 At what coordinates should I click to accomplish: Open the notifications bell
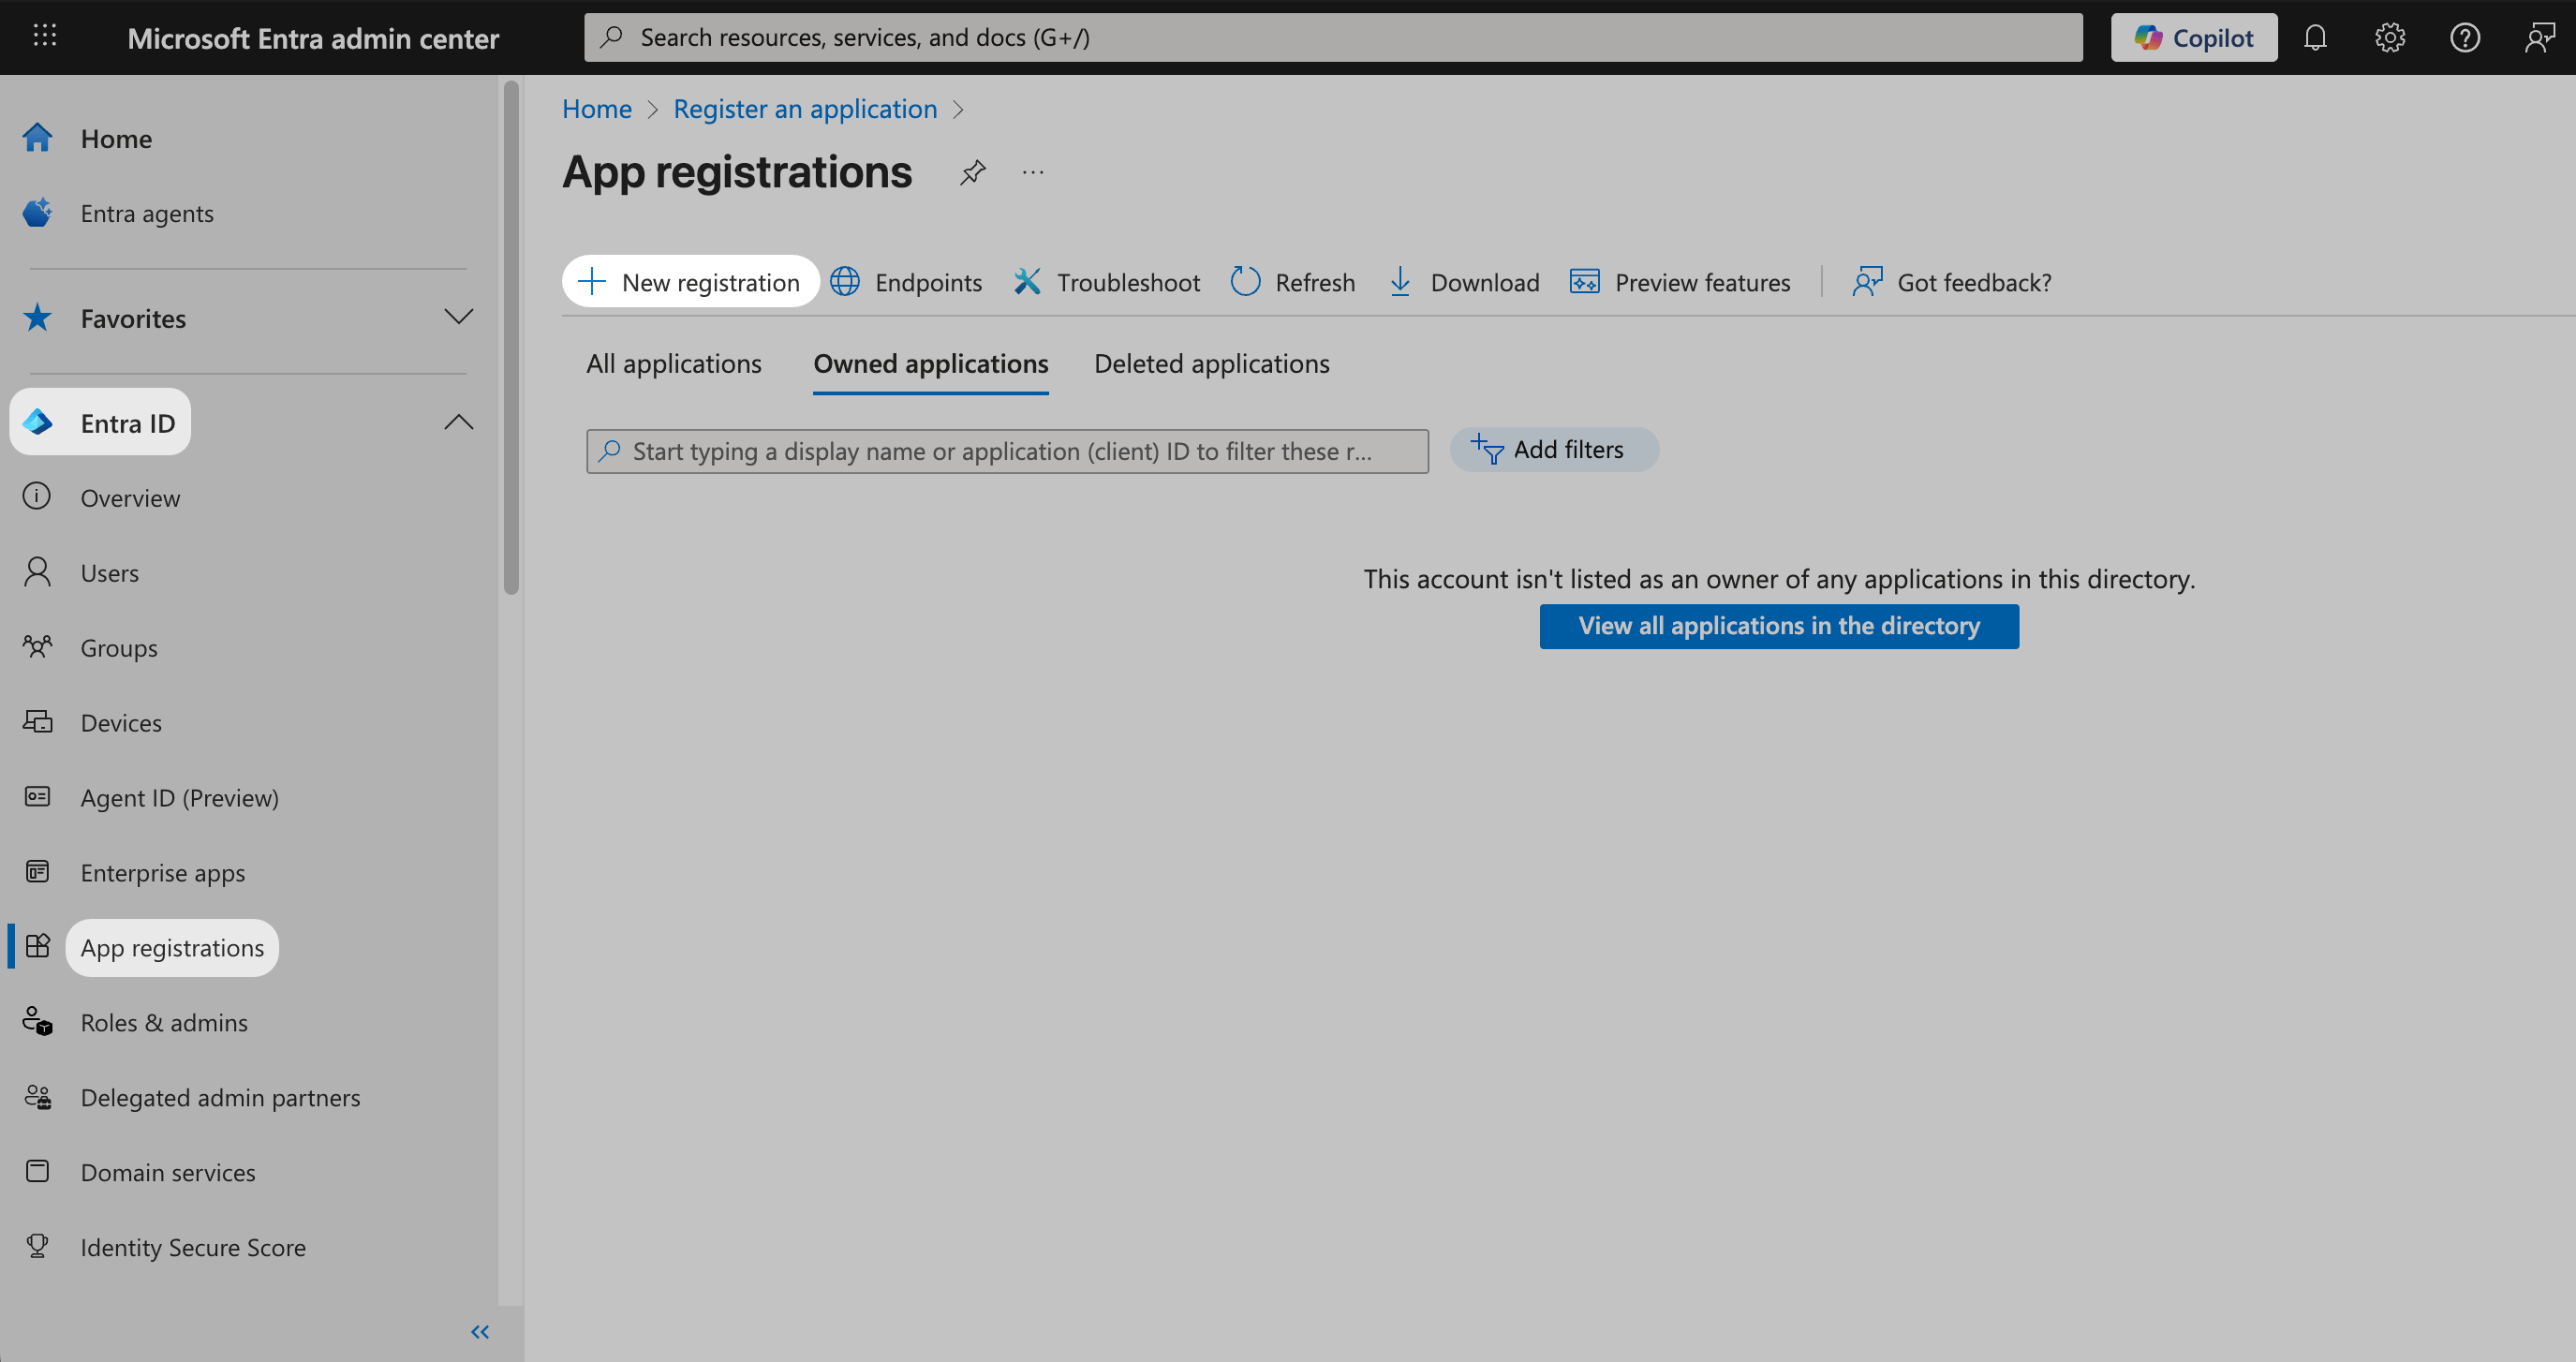click(x=2315, y=37)
